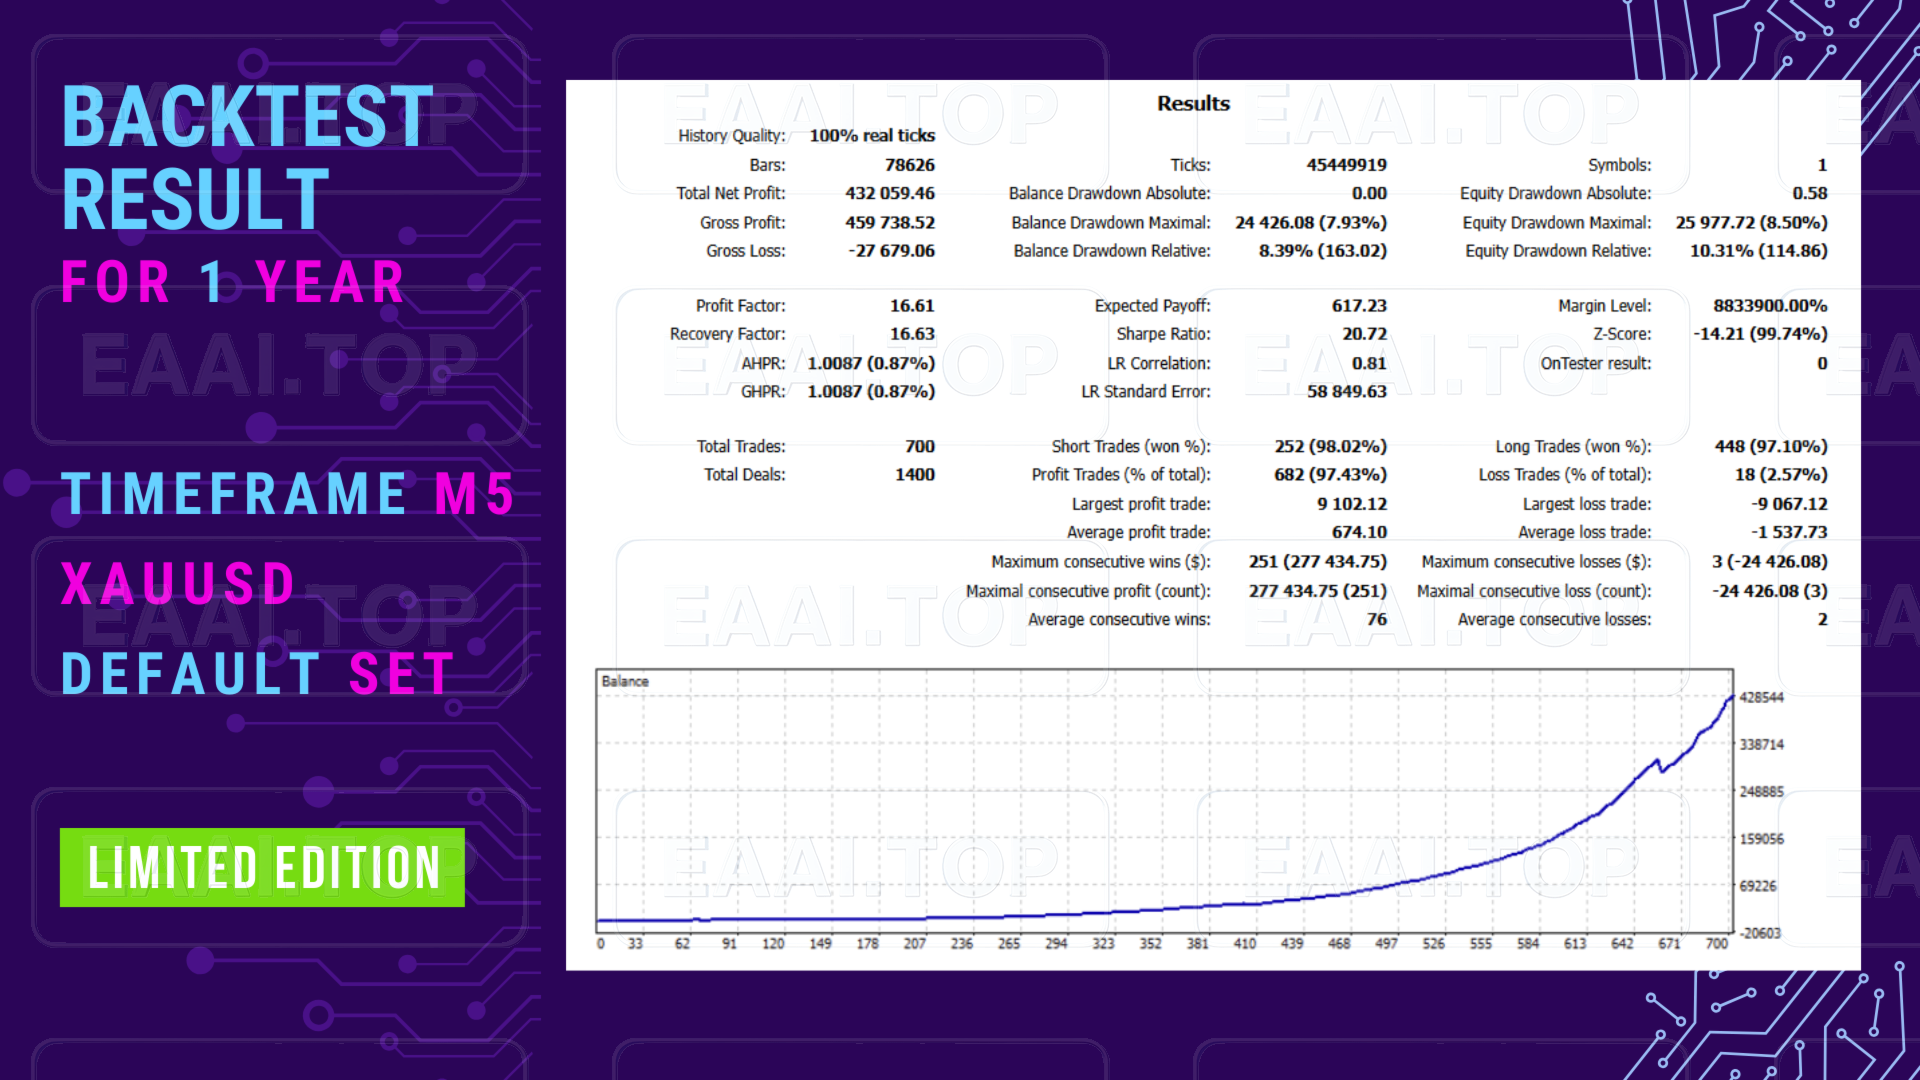Expand the Balance Drawdown Maximal entry
The height and width of the screenshot is (1080, 1920).
[x=1313, y=222]
